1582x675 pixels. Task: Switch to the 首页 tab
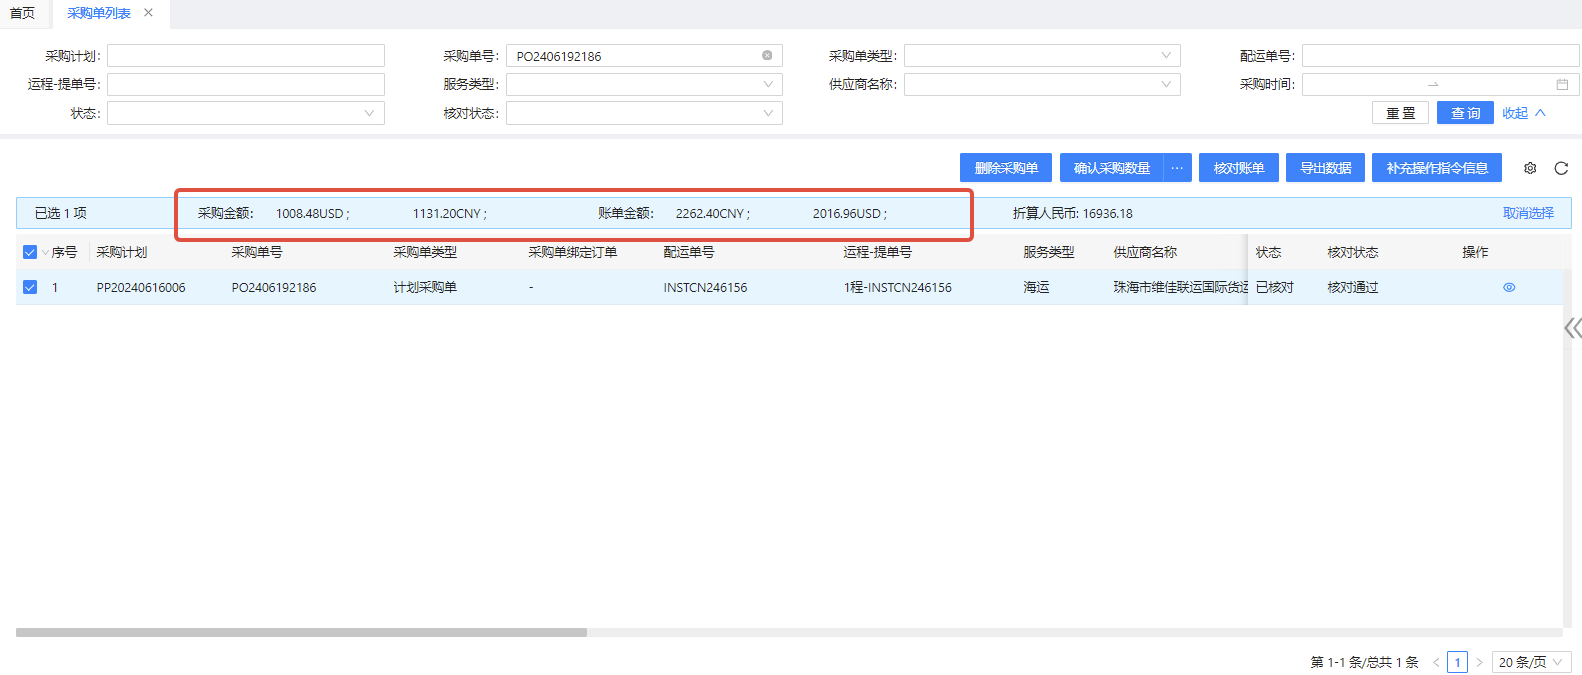click(x=22, y=13)
